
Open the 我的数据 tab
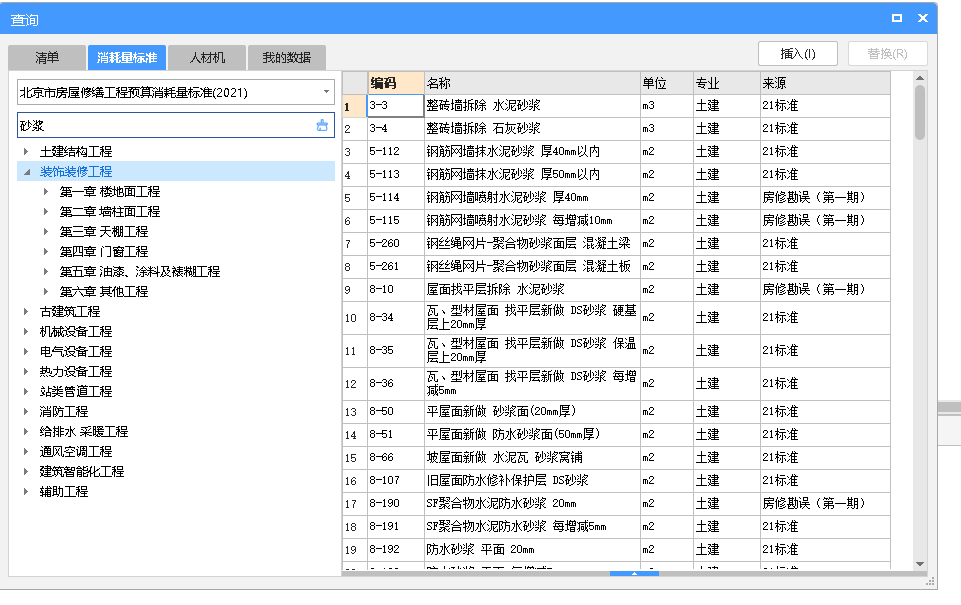(287, 58)
